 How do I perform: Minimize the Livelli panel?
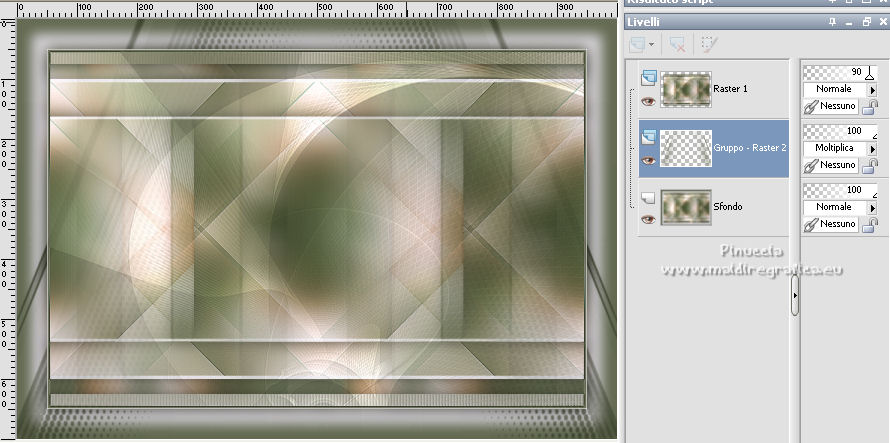(849, 23)
